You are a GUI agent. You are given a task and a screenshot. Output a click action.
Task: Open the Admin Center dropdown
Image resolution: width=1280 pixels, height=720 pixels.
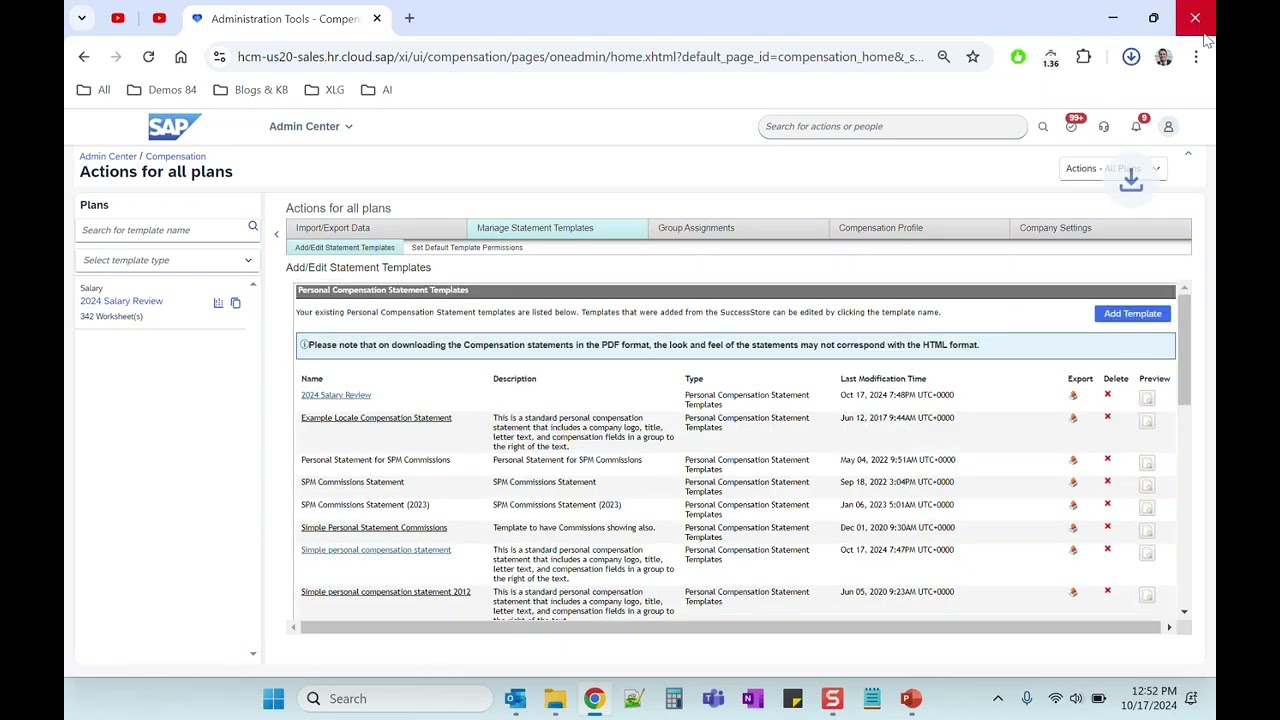pos(311,127)
